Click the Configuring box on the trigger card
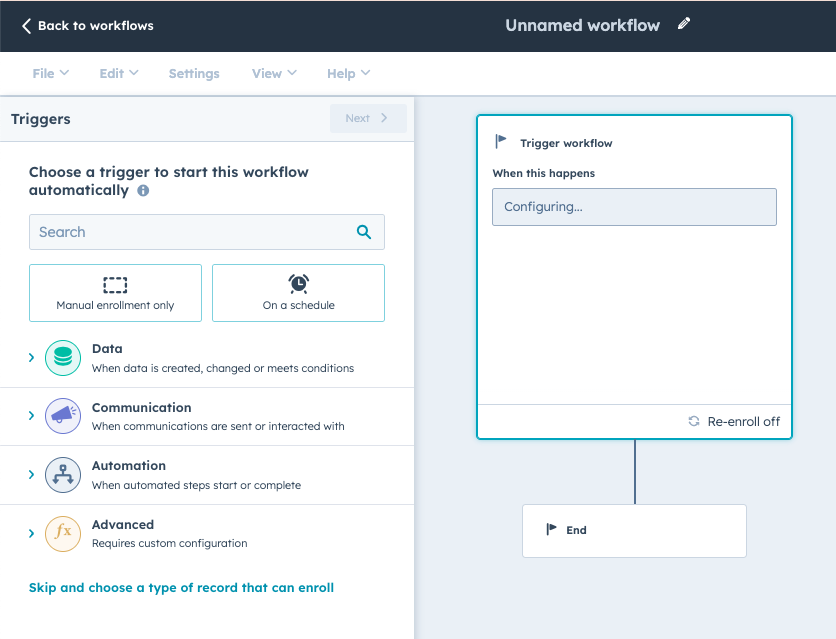The image size is (836, 639). pos(634,206)
